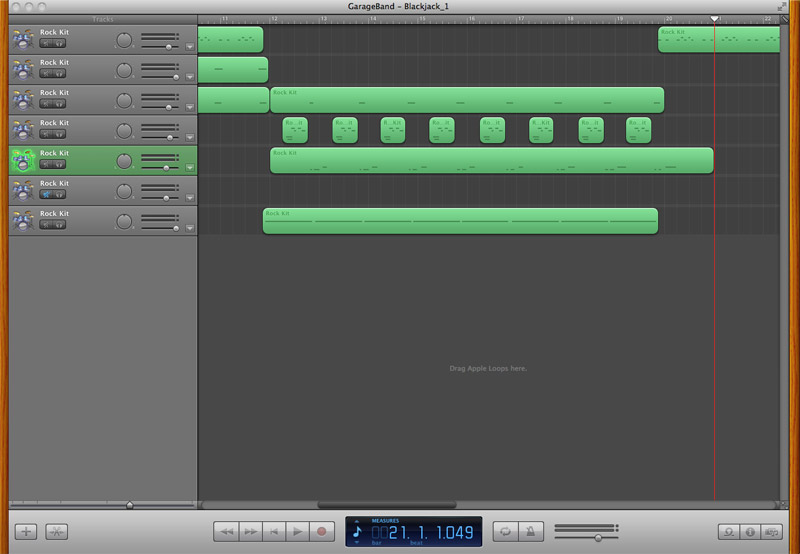Solo the sixth Rock Kit track with headphones
This screenshot has height=554, width=800.
[59, 194]
